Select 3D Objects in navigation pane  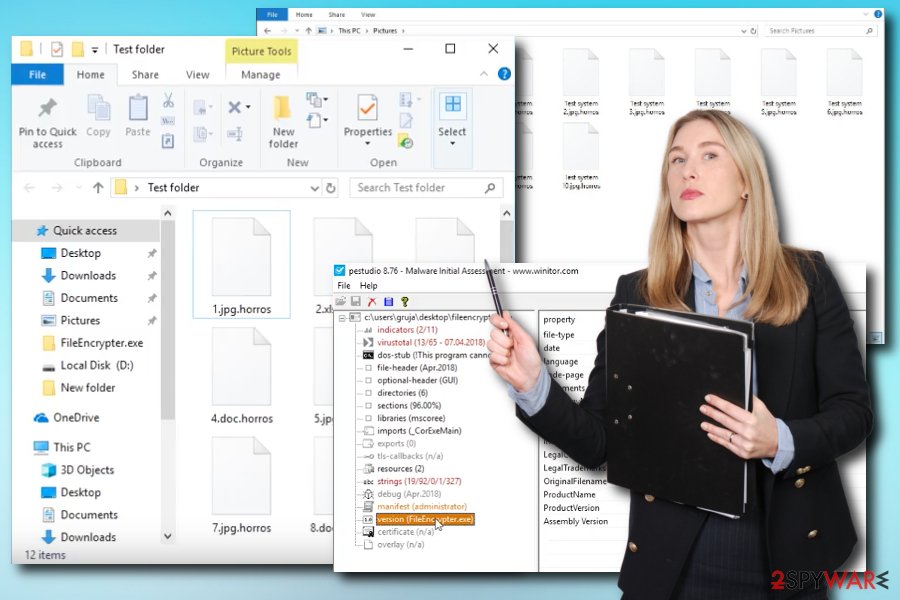[x=87, y=470]
